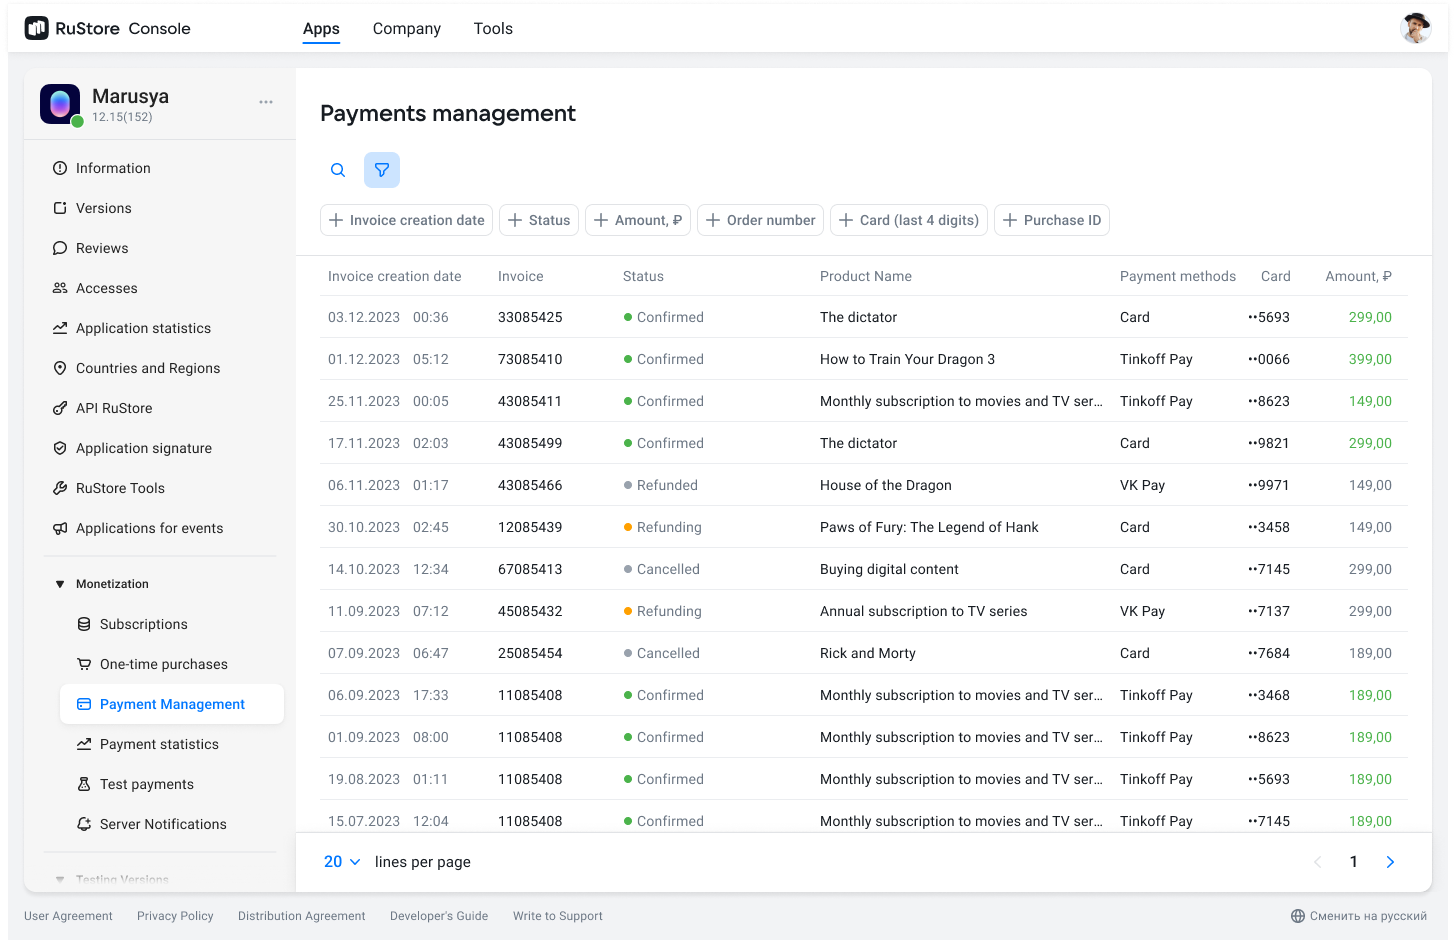This screenshot has width=1456, height=940.
Task: Go to next page arrow
Action: click(1390, 862)
